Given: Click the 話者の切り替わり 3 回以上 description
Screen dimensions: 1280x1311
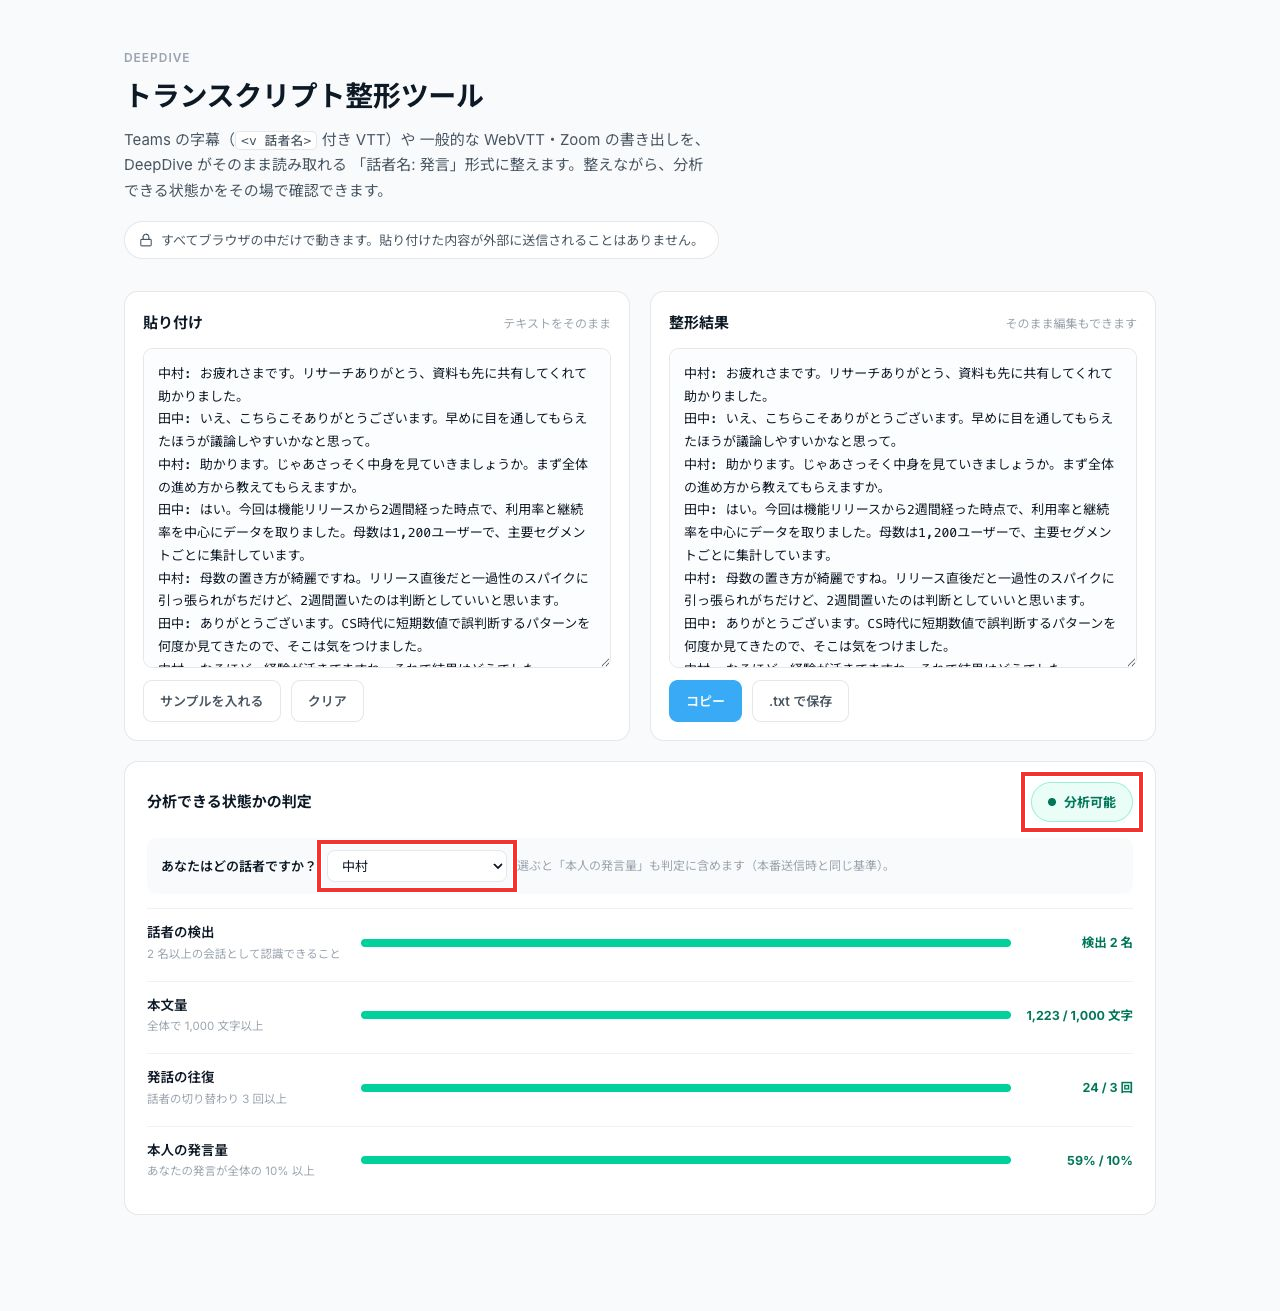Looking at the screenshot, I should 217,1099.
